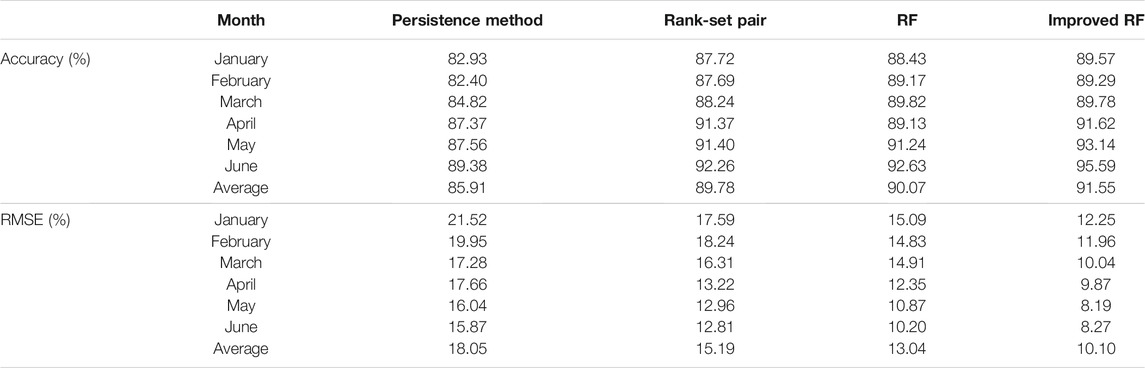Click the 18.05 Persistence average RMSE cell

[467, 348]
